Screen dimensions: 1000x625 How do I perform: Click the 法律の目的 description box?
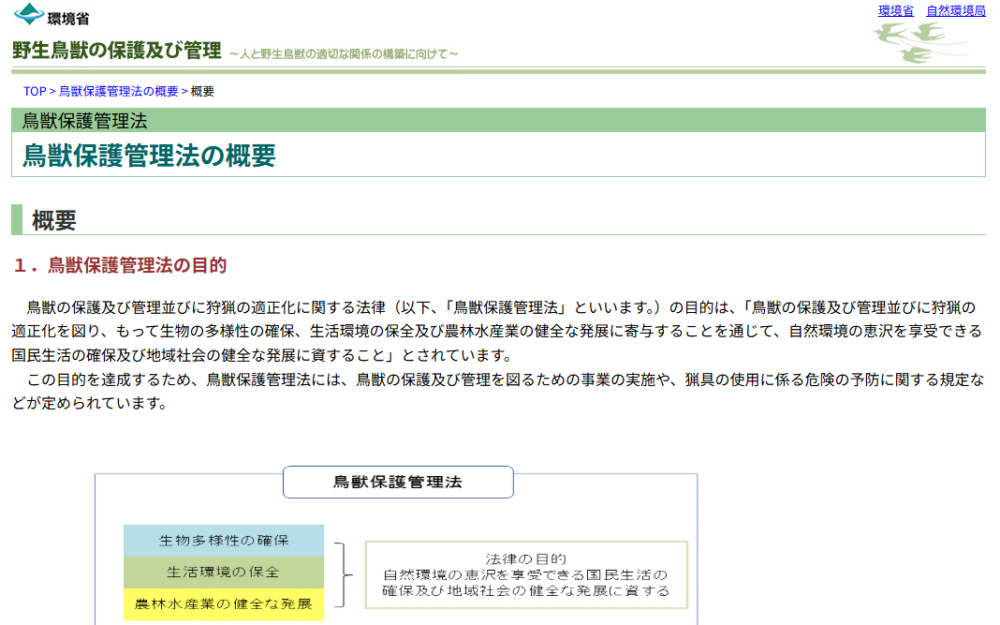coord(525,574)
